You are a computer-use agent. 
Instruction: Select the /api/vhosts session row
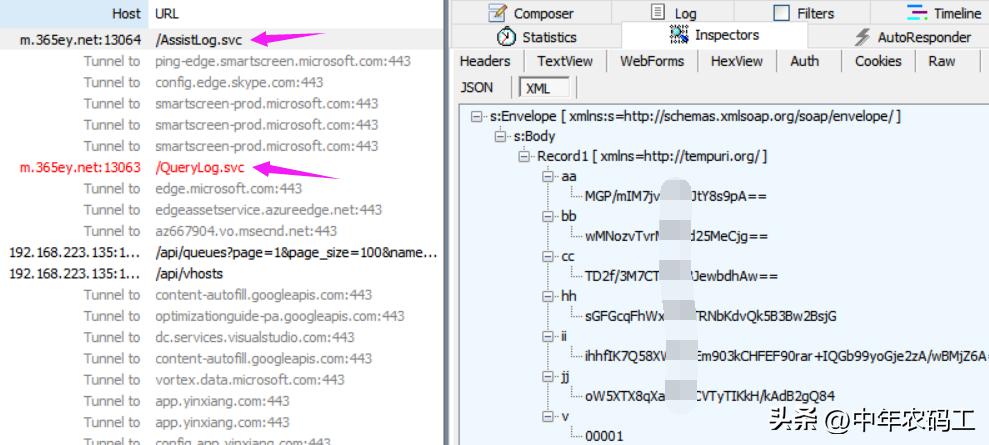tap(221, 274)
